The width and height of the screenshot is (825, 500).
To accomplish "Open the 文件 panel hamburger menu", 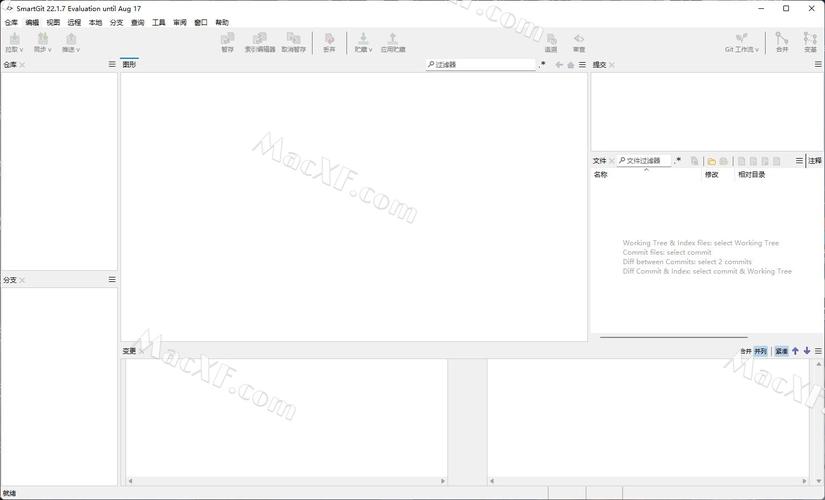I will tap(799, 161).
